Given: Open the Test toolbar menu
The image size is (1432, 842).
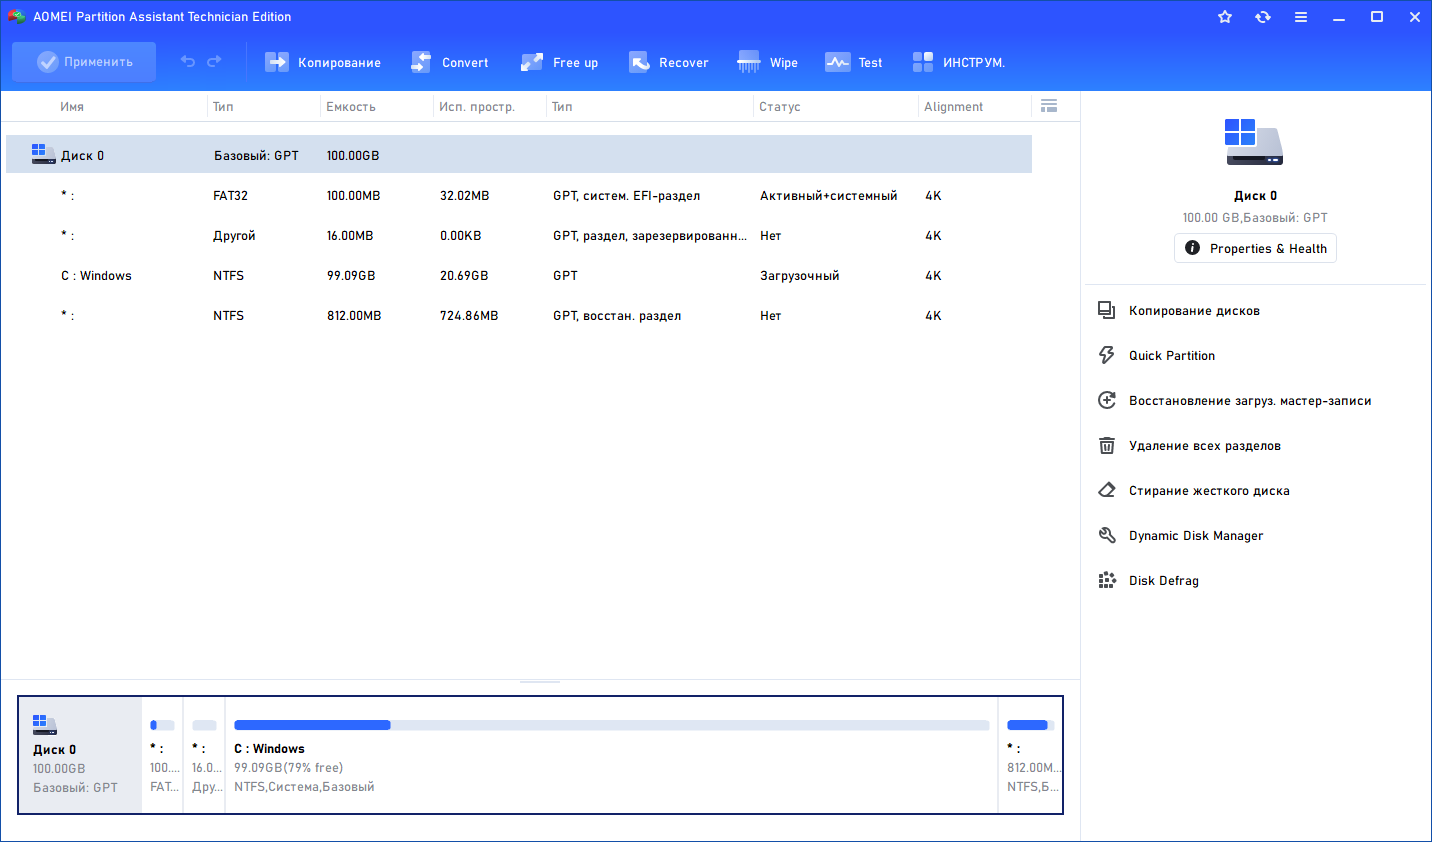Looking at the screenshot, I should click(854, 62).
